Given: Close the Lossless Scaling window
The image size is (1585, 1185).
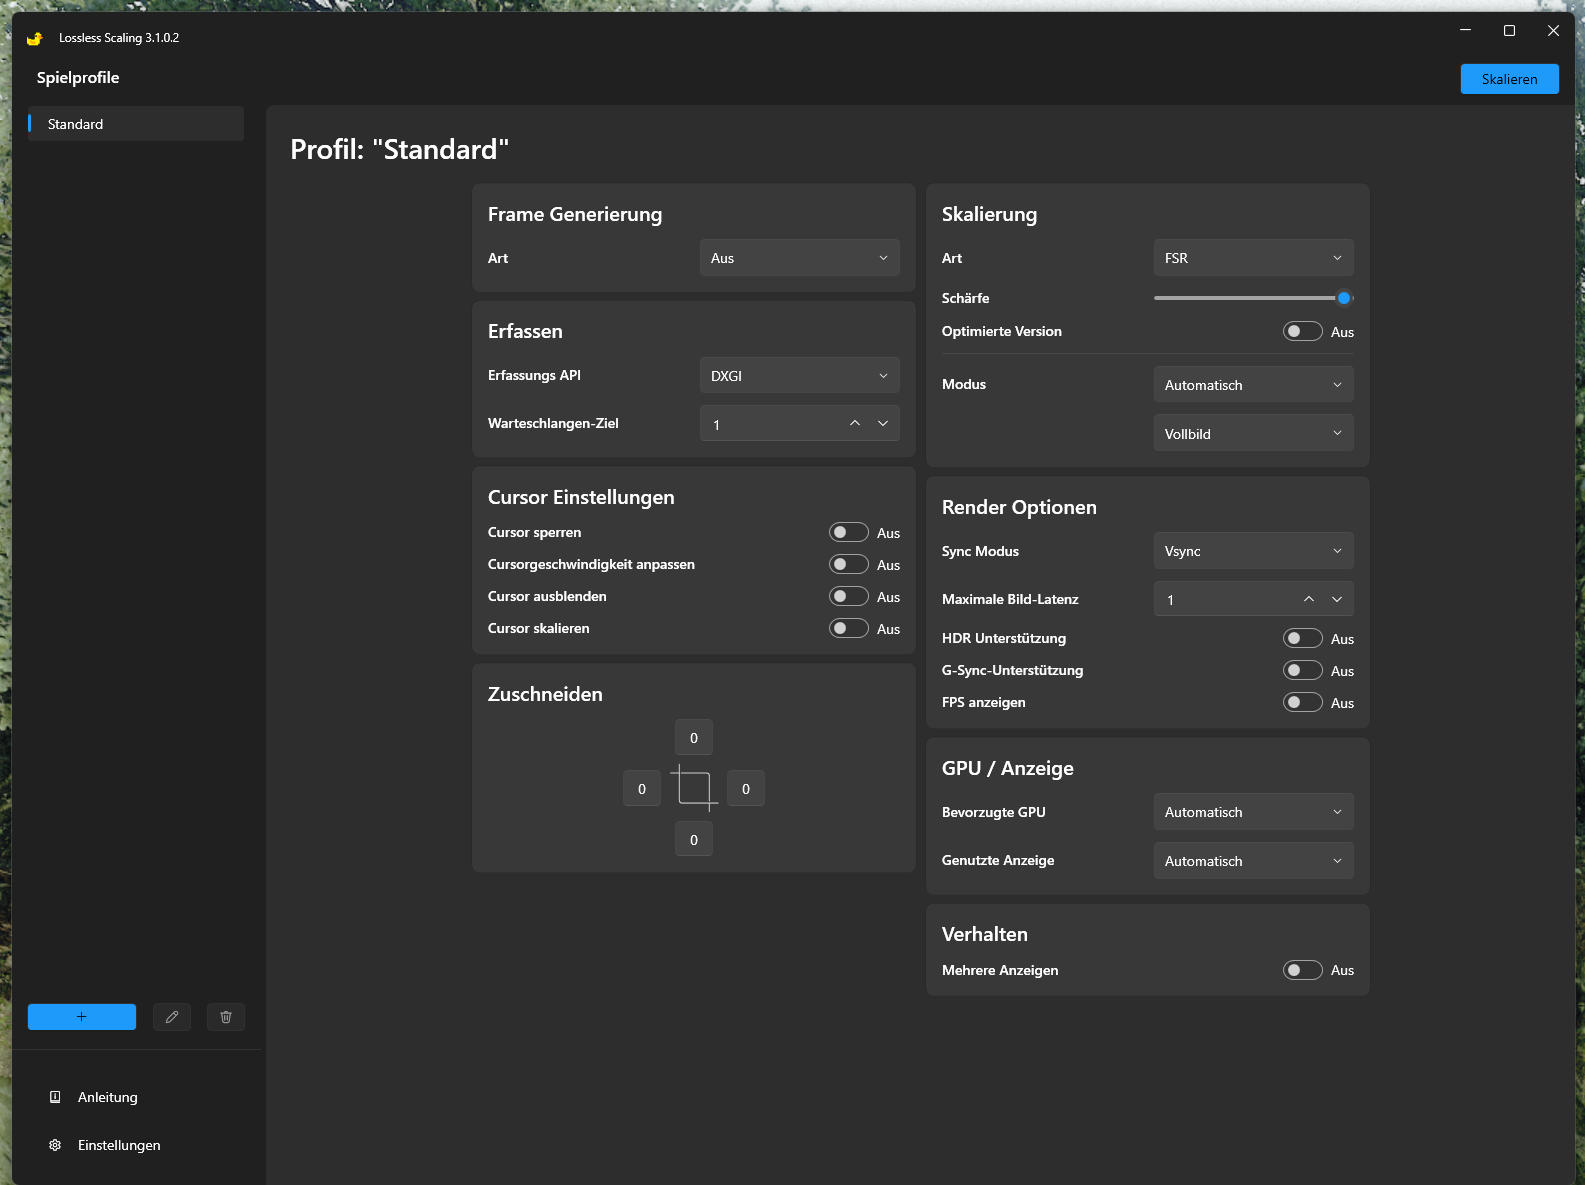Looking at the screenshot, I should [x=1553, y=31].
